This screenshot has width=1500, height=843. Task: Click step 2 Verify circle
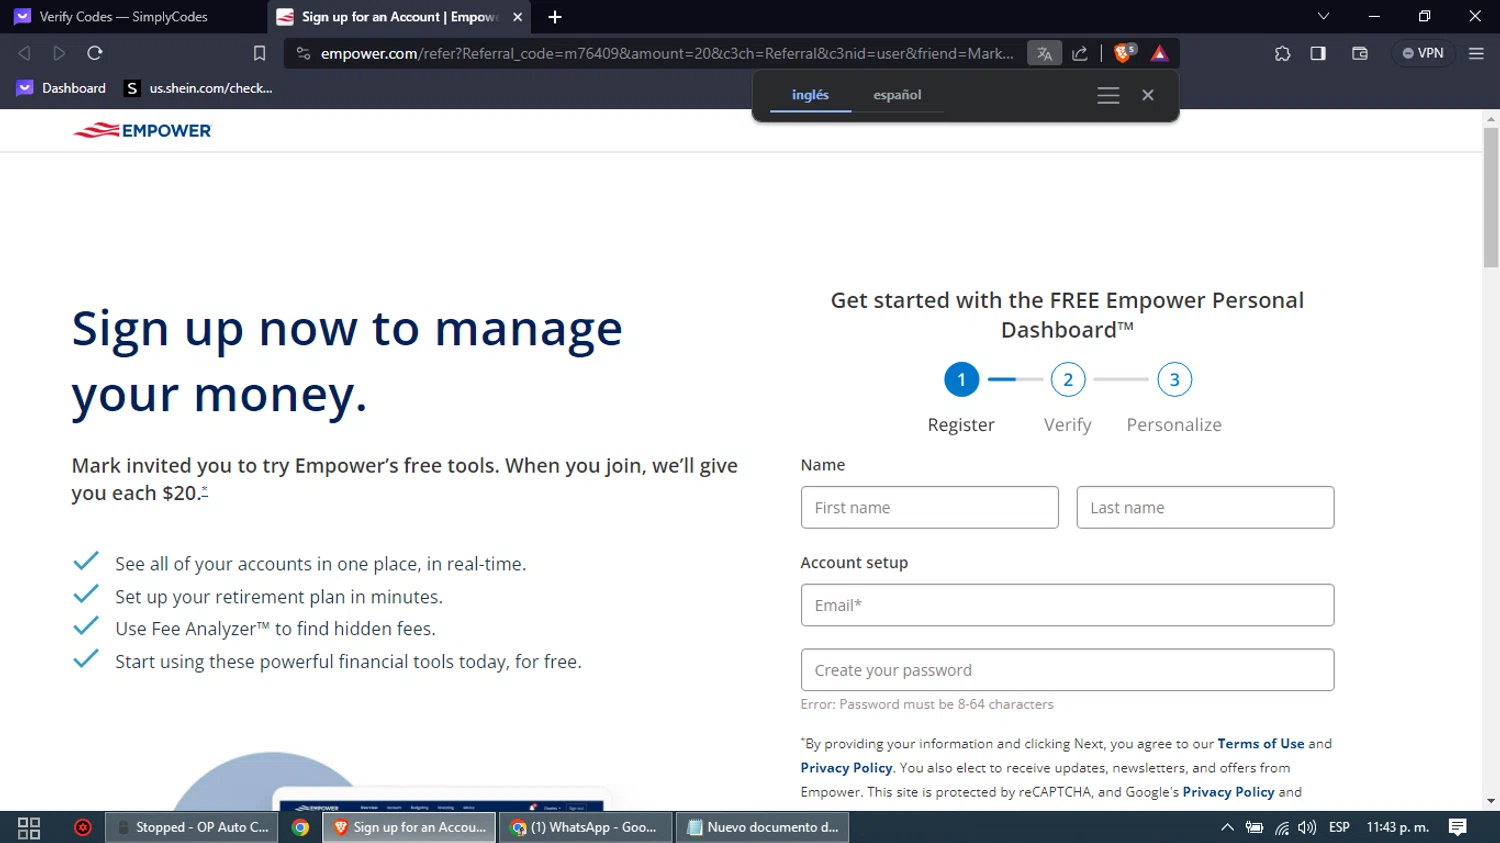pyautogui.click(x=1068, y=379)
